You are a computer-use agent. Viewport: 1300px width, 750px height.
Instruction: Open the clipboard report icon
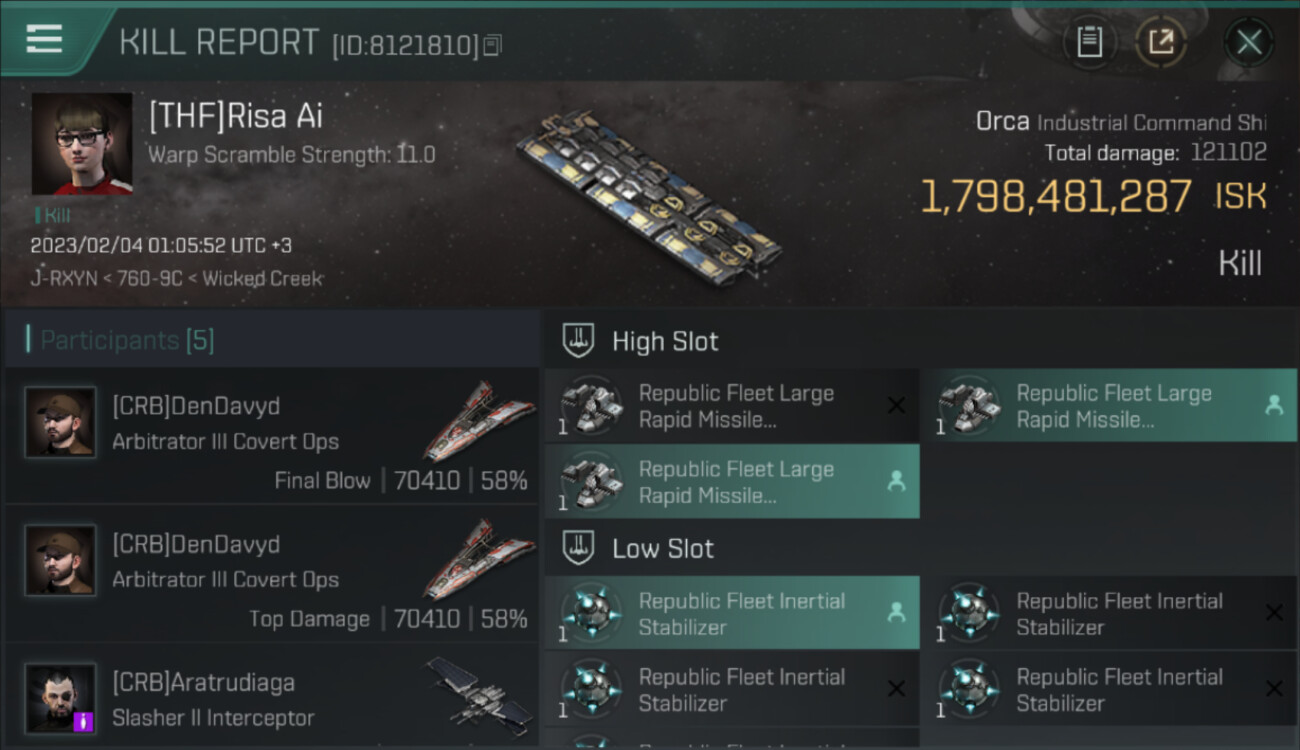[x=1089, y=42]
